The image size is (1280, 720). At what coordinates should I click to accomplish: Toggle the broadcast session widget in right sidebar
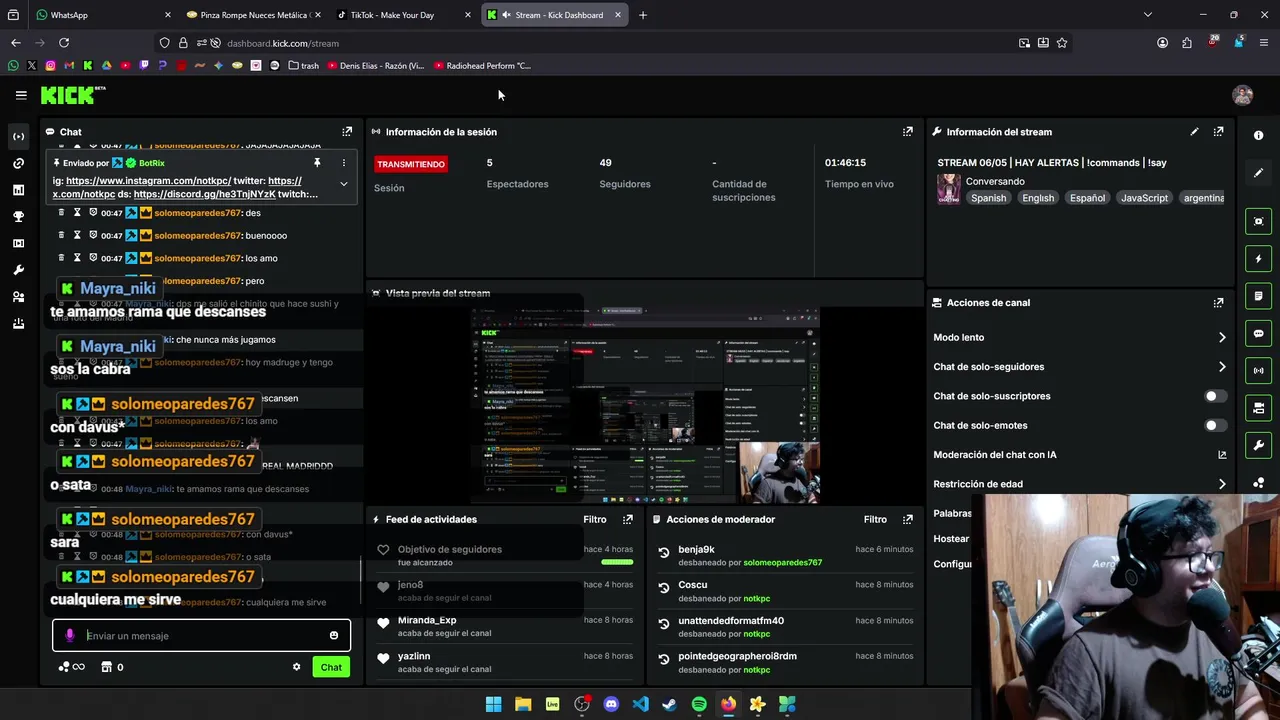[1259, 370]
